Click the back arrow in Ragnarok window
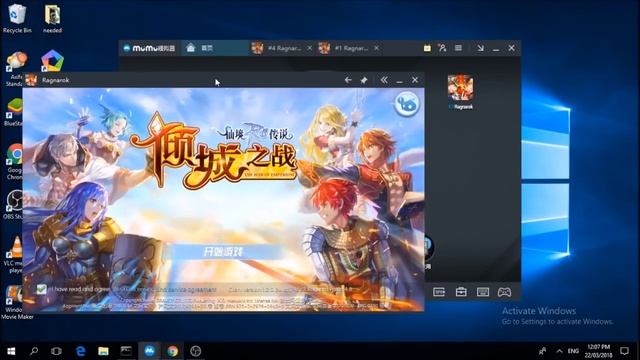640x360 pixels. tap(348, 80)
